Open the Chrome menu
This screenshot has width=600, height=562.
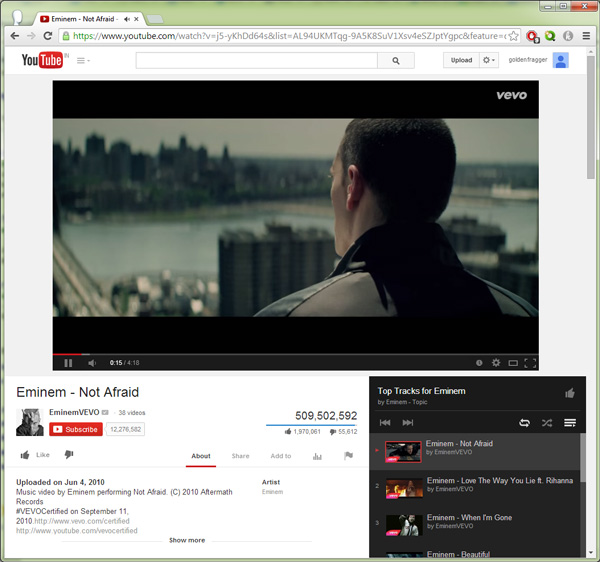click(586, 36)
